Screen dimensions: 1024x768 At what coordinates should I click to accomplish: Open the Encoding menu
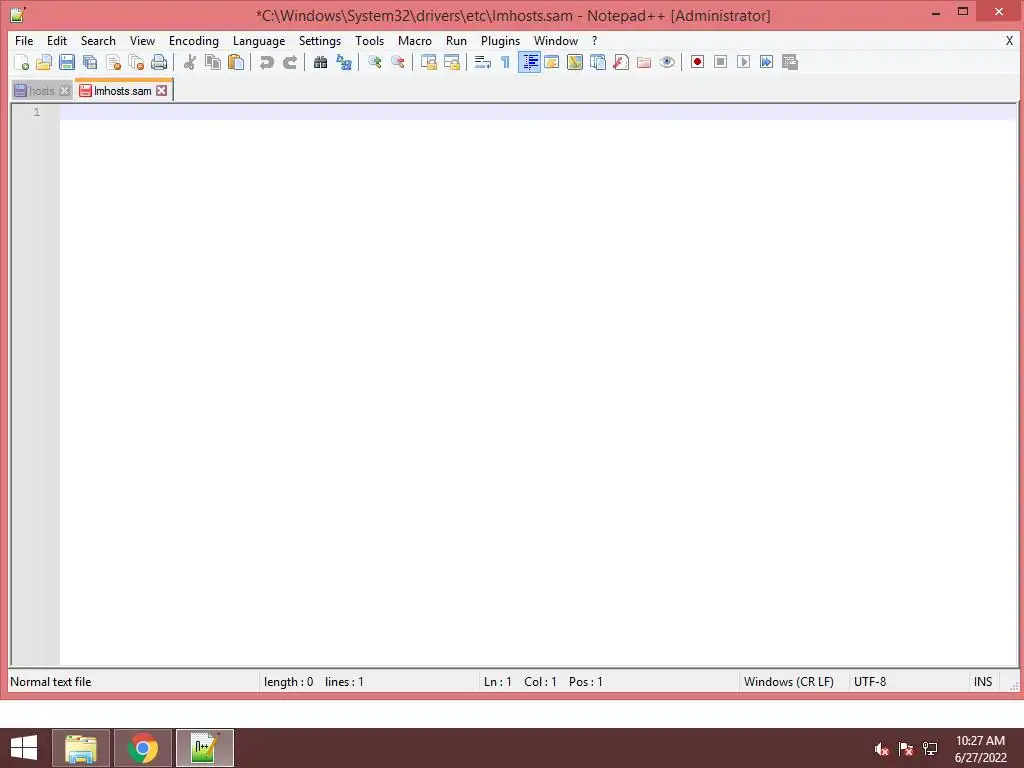pyautogui.click(x=194, y=40)
